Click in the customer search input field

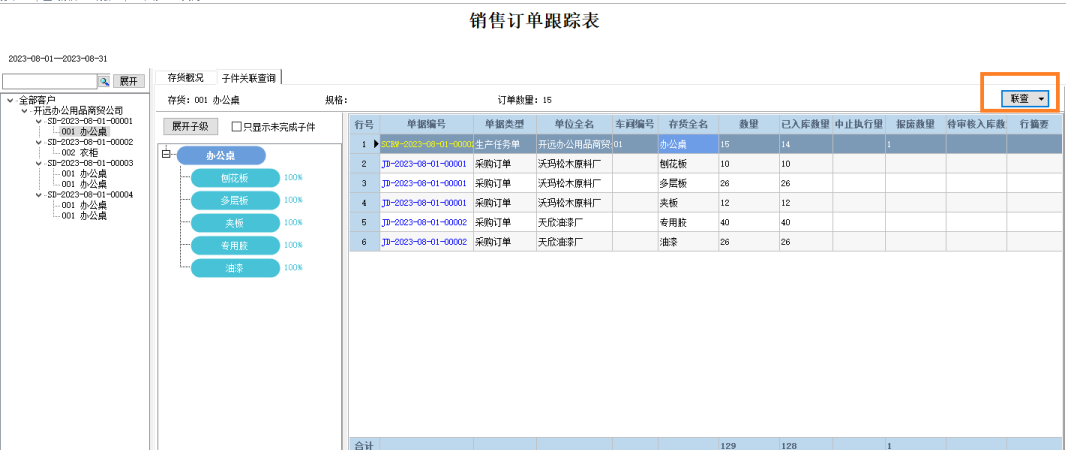[50, 82]
